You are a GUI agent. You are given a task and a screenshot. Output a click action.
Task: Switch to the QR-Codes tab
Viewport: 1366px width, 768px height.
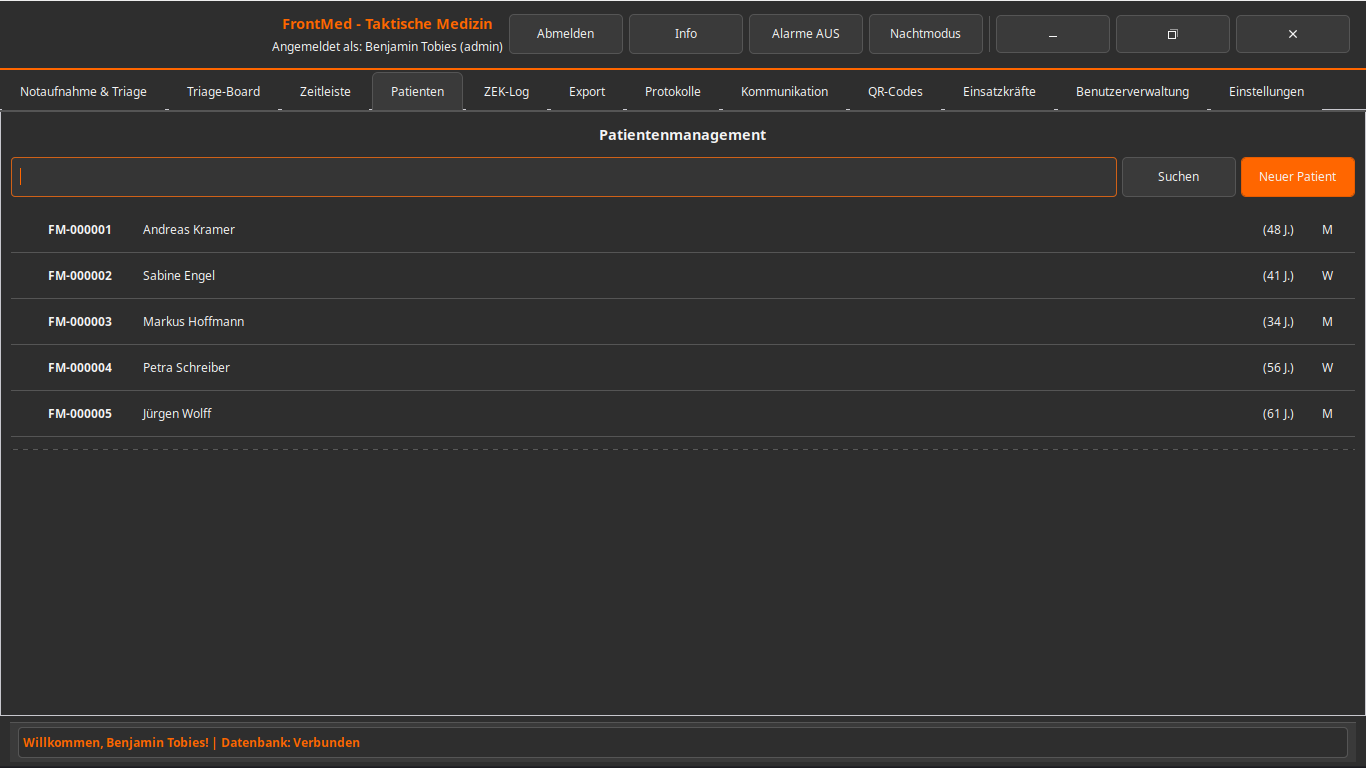(x=895, y=92)
